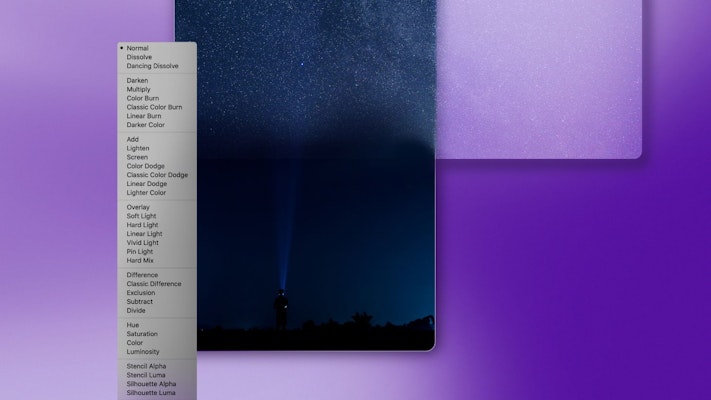Apply the Overlay blend mode
The image size is (711, 400).
point(138,207)
